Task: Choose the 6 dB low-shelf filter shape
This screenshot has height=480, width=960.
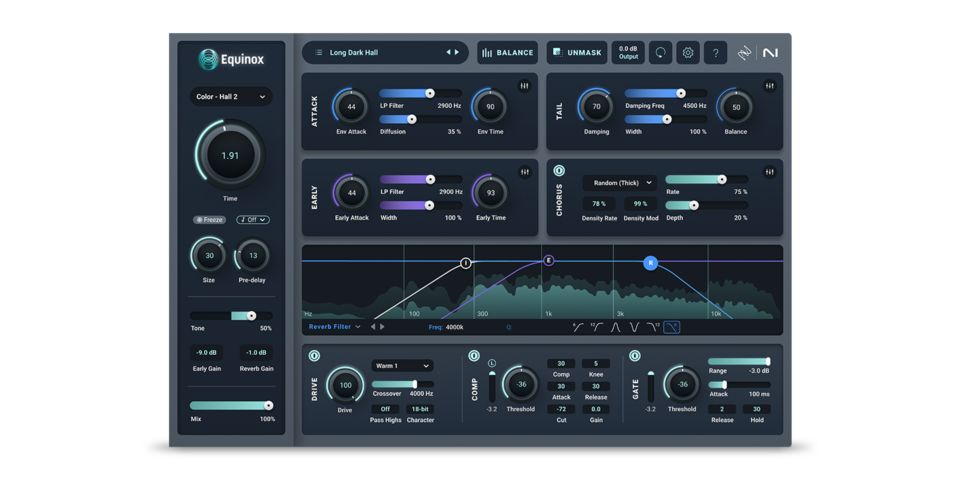Action: click(577, 327)
